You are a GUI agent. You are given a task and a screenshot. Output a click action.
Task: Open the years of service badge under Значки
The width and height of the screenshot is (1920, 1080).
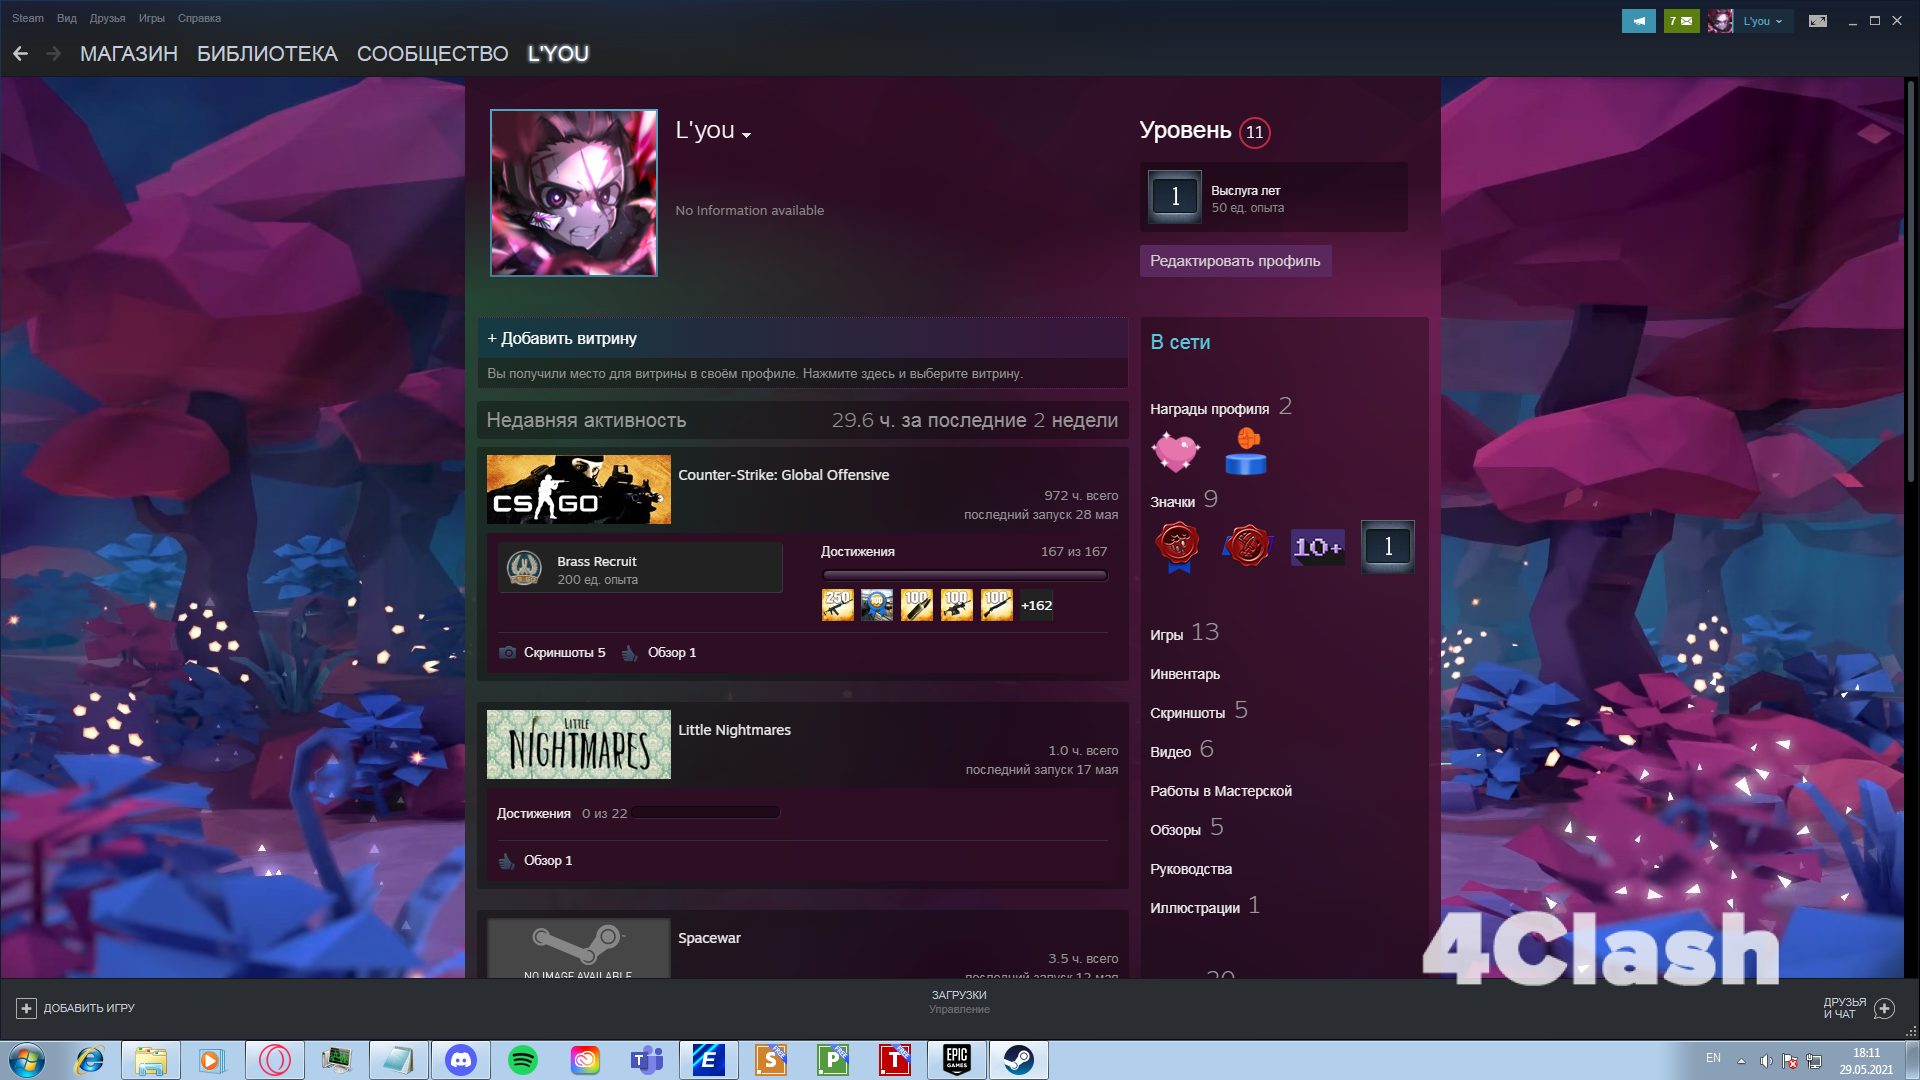click(1388, 546)
